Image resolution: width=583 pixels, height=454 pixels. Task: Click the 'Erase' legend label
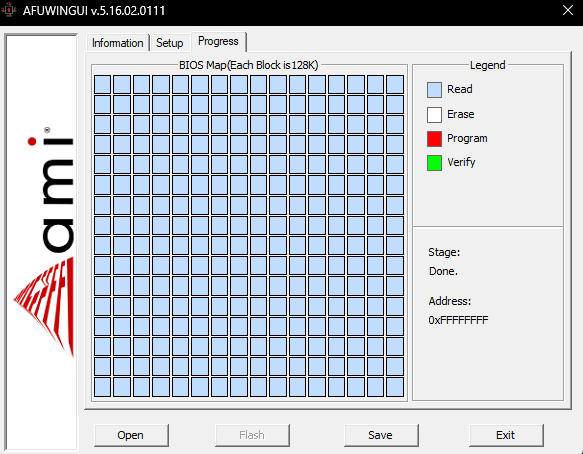pos(460,114)
